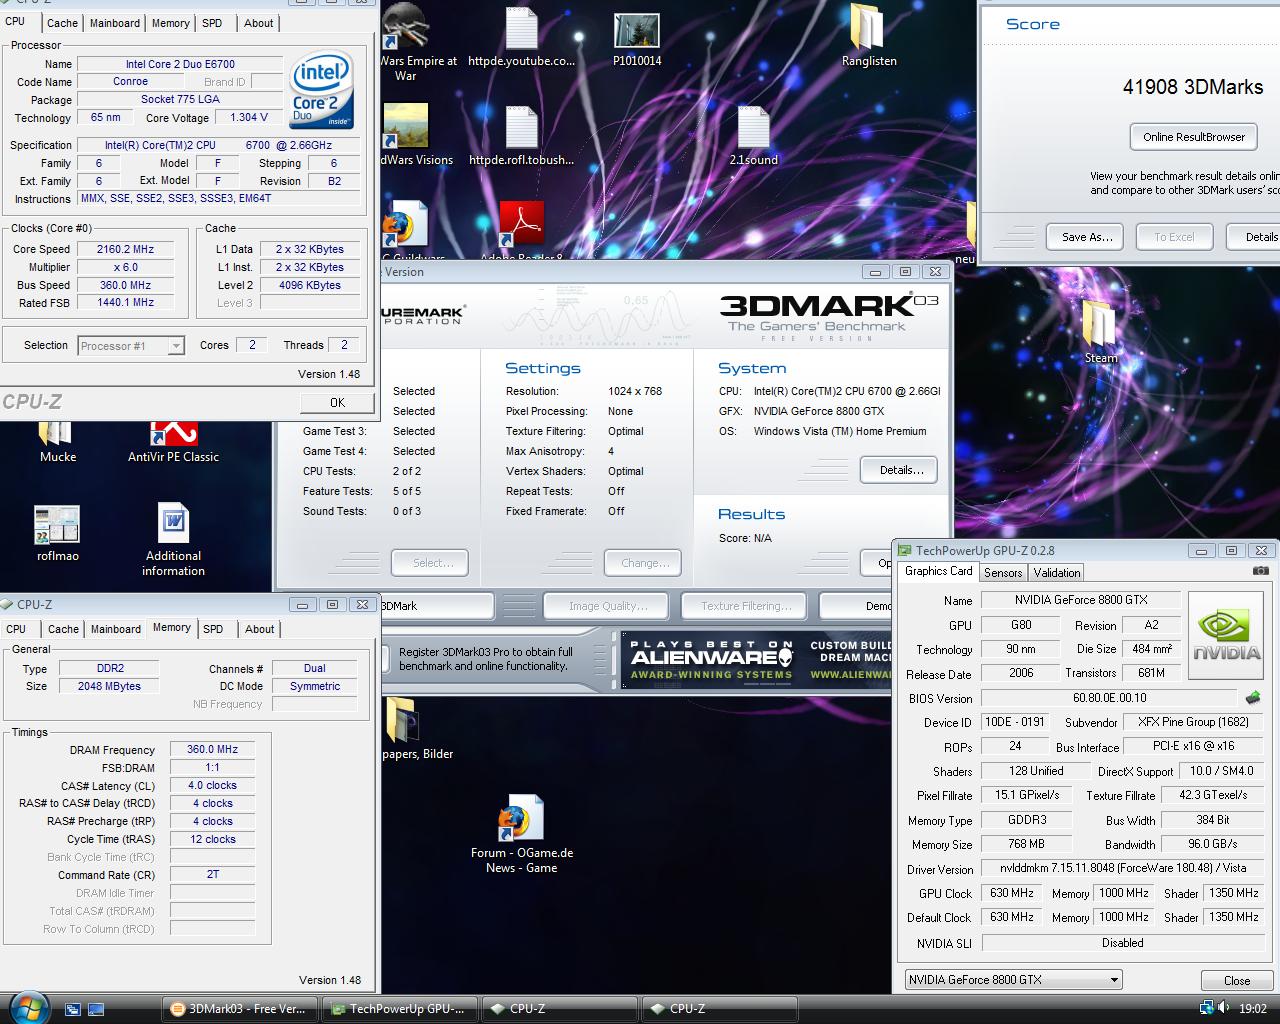Switch to Sensors tab in GPU-Z

pos(1003,572)
